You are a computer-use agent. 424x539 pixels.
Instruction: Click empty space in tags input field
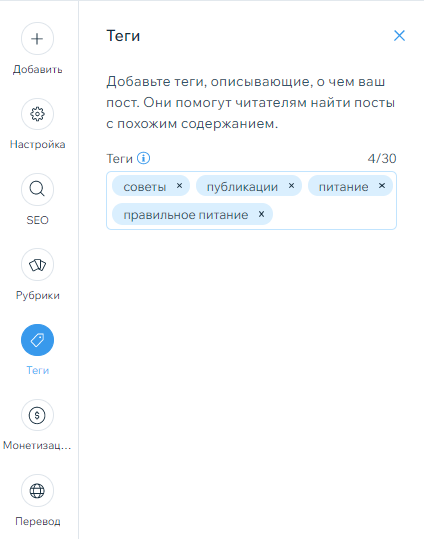click(334, 214)
